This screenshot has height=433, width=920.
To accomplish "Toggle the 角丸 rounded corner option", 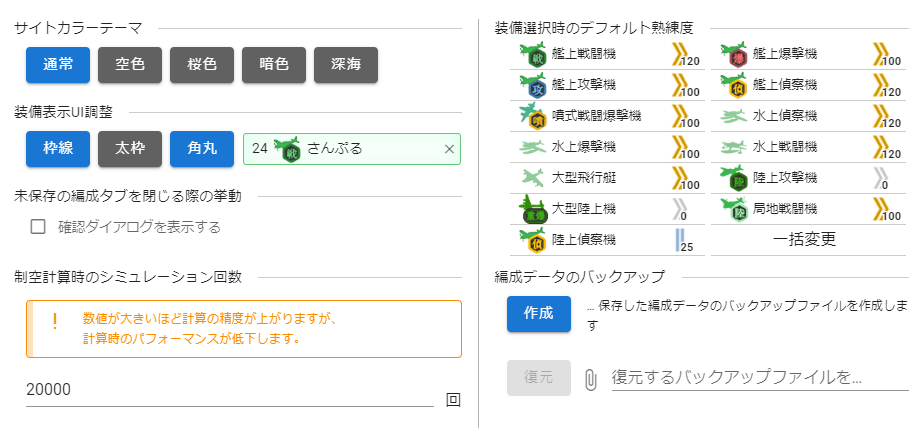I will (x=202, y=148).
